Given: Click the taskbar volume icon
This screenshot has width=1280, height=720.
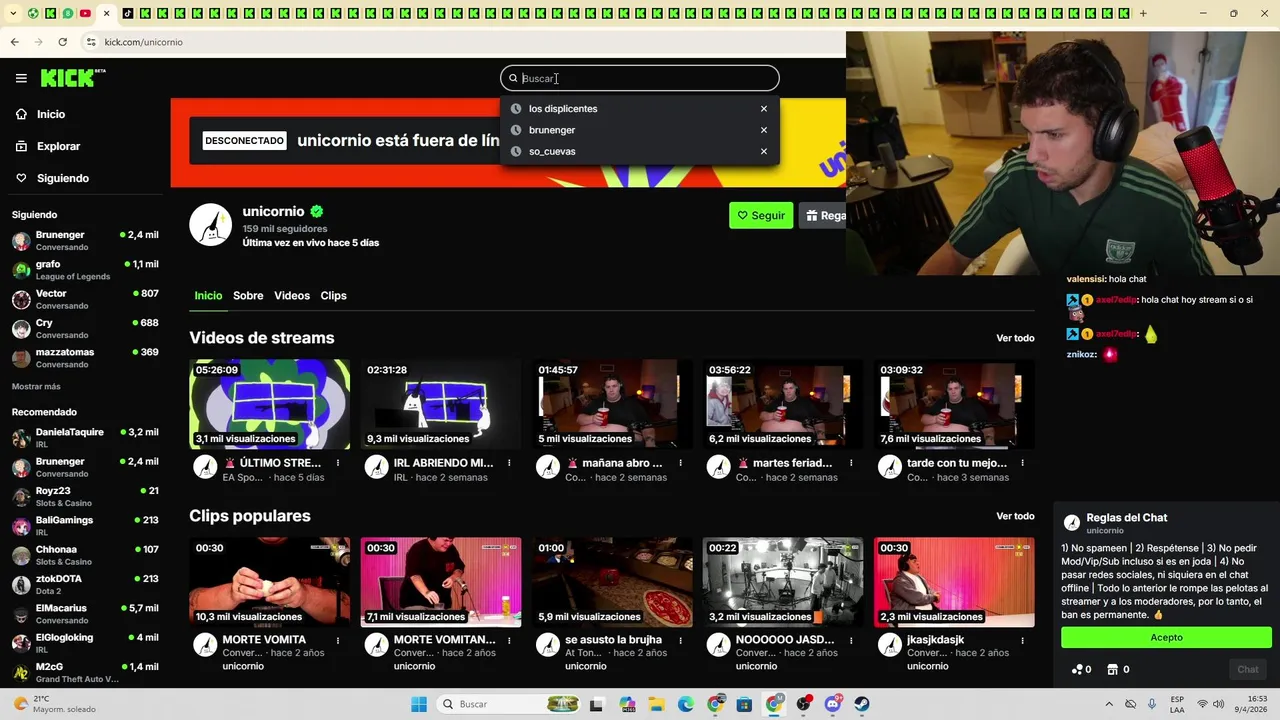Looking at the screenshot, I should tap(1219, 704).
